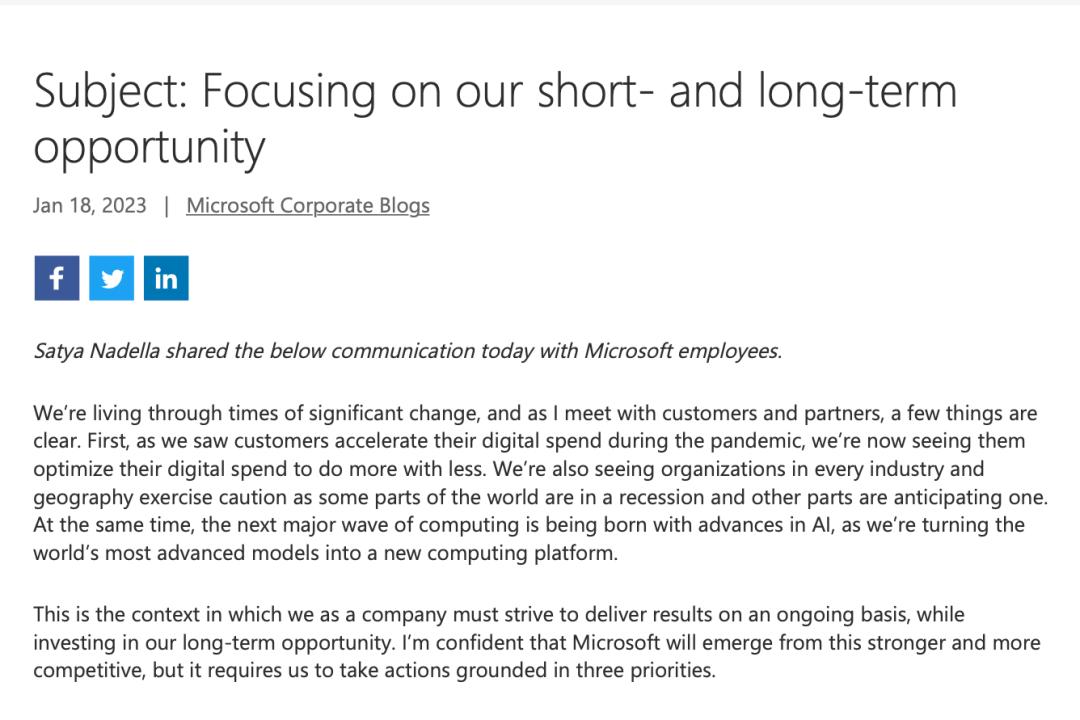Click the Jan 18, 2023 publish date

(89, 206)
